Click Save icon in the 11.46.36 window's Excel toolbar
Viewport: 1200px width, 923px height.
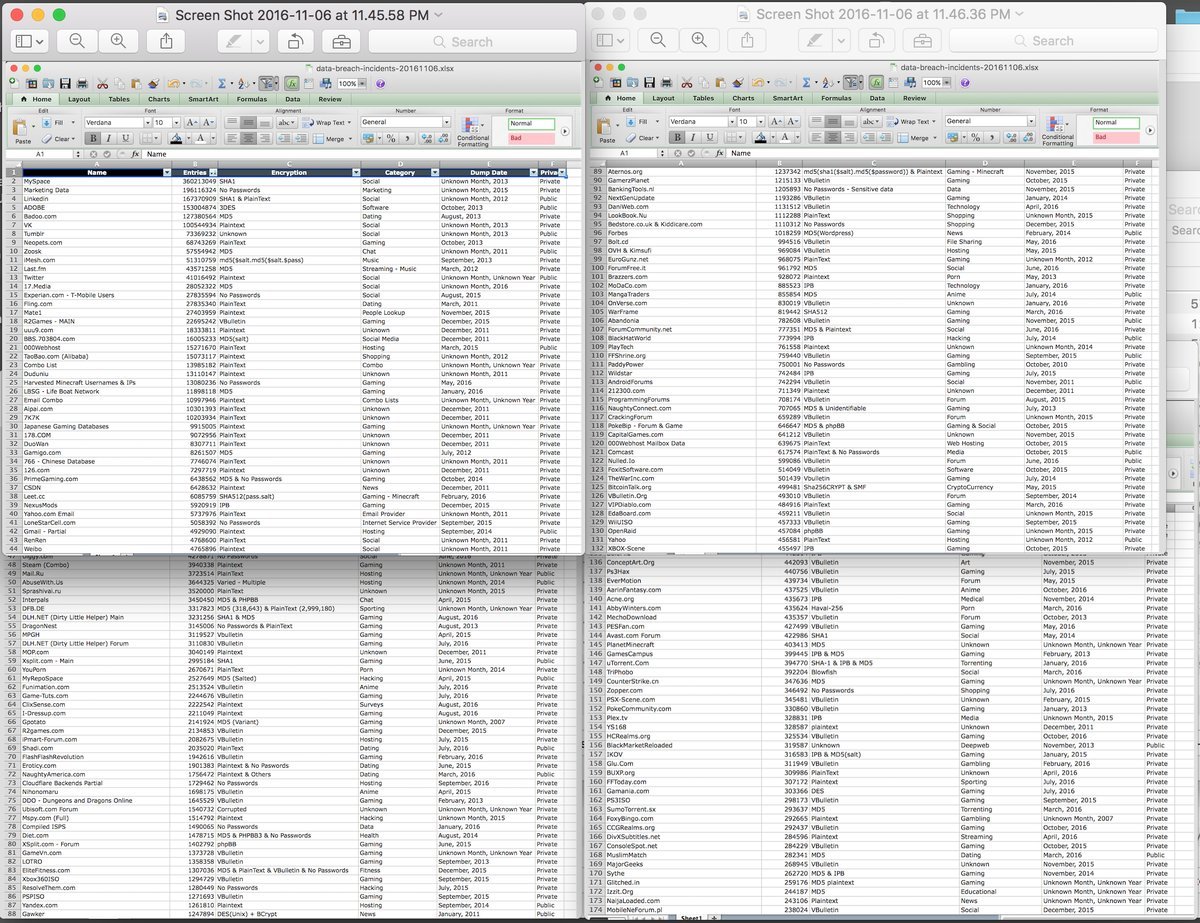coord(652,83)
